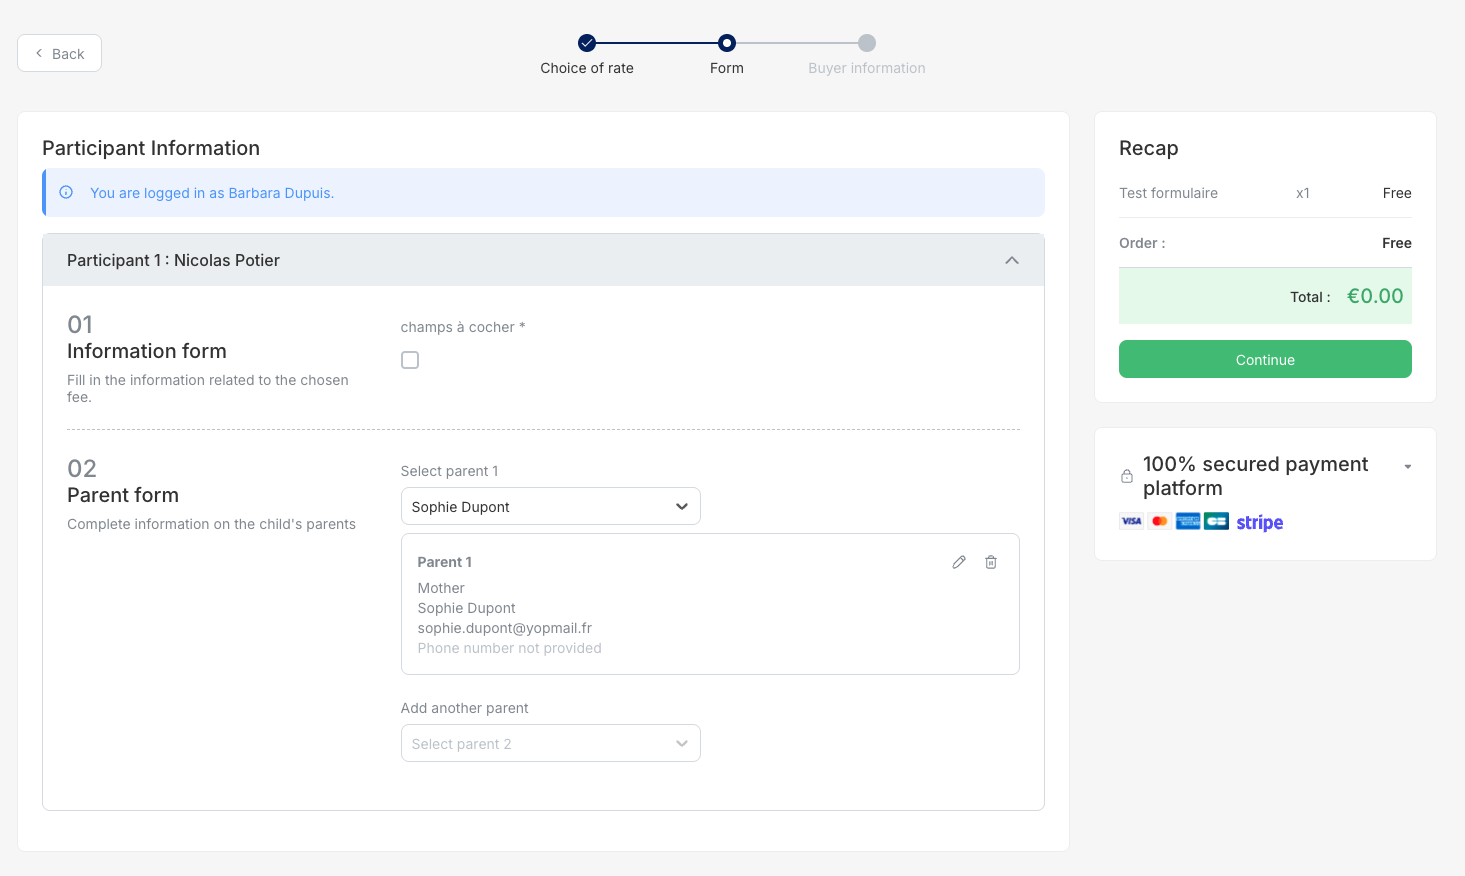Expand the secured payment platform details
This screenshot has height=876, width=1465.
pyautogui.click(x=1407, y=466)
